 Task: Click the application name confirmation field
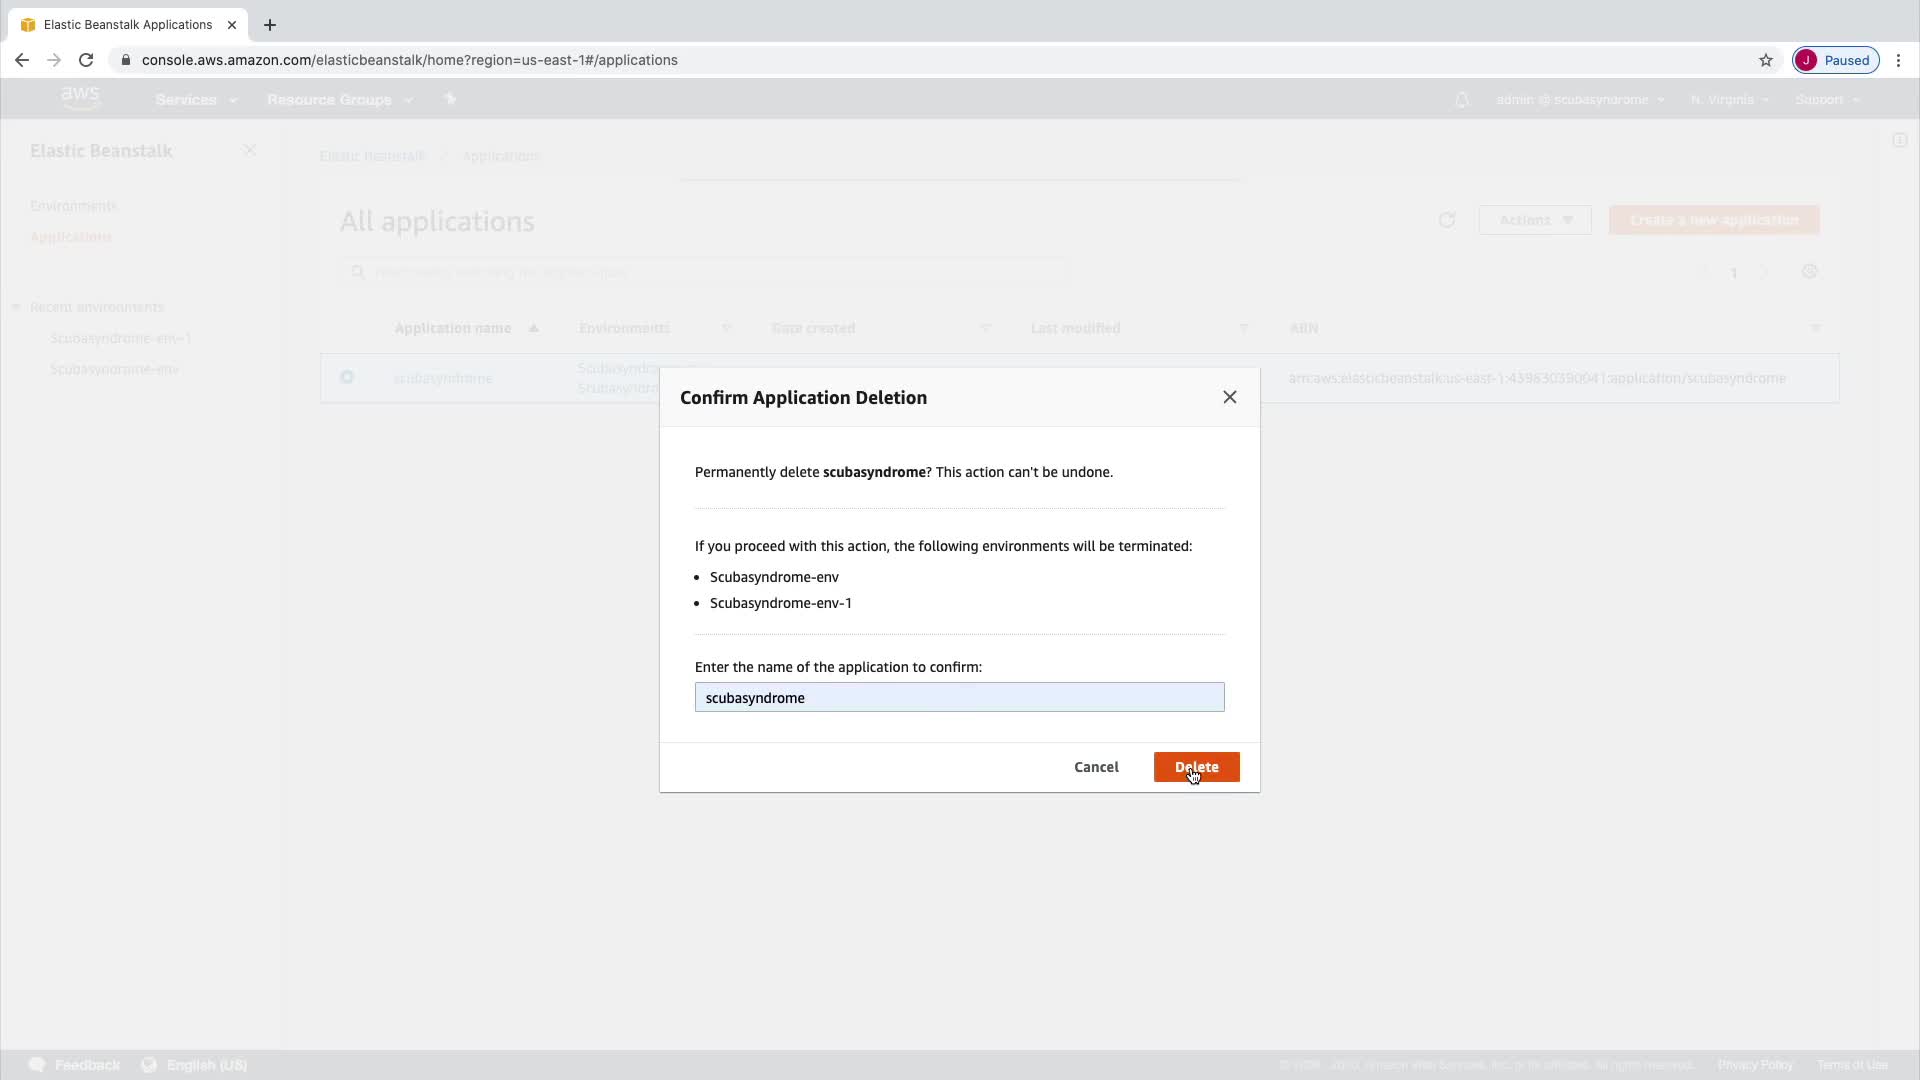click(959, 697)
